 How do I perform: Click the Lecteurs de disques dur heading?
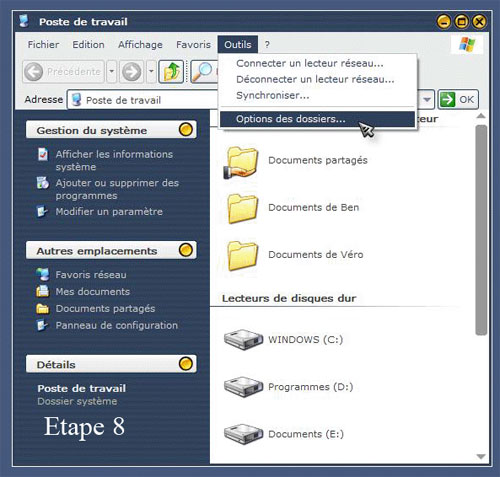[x=289, y=298]
